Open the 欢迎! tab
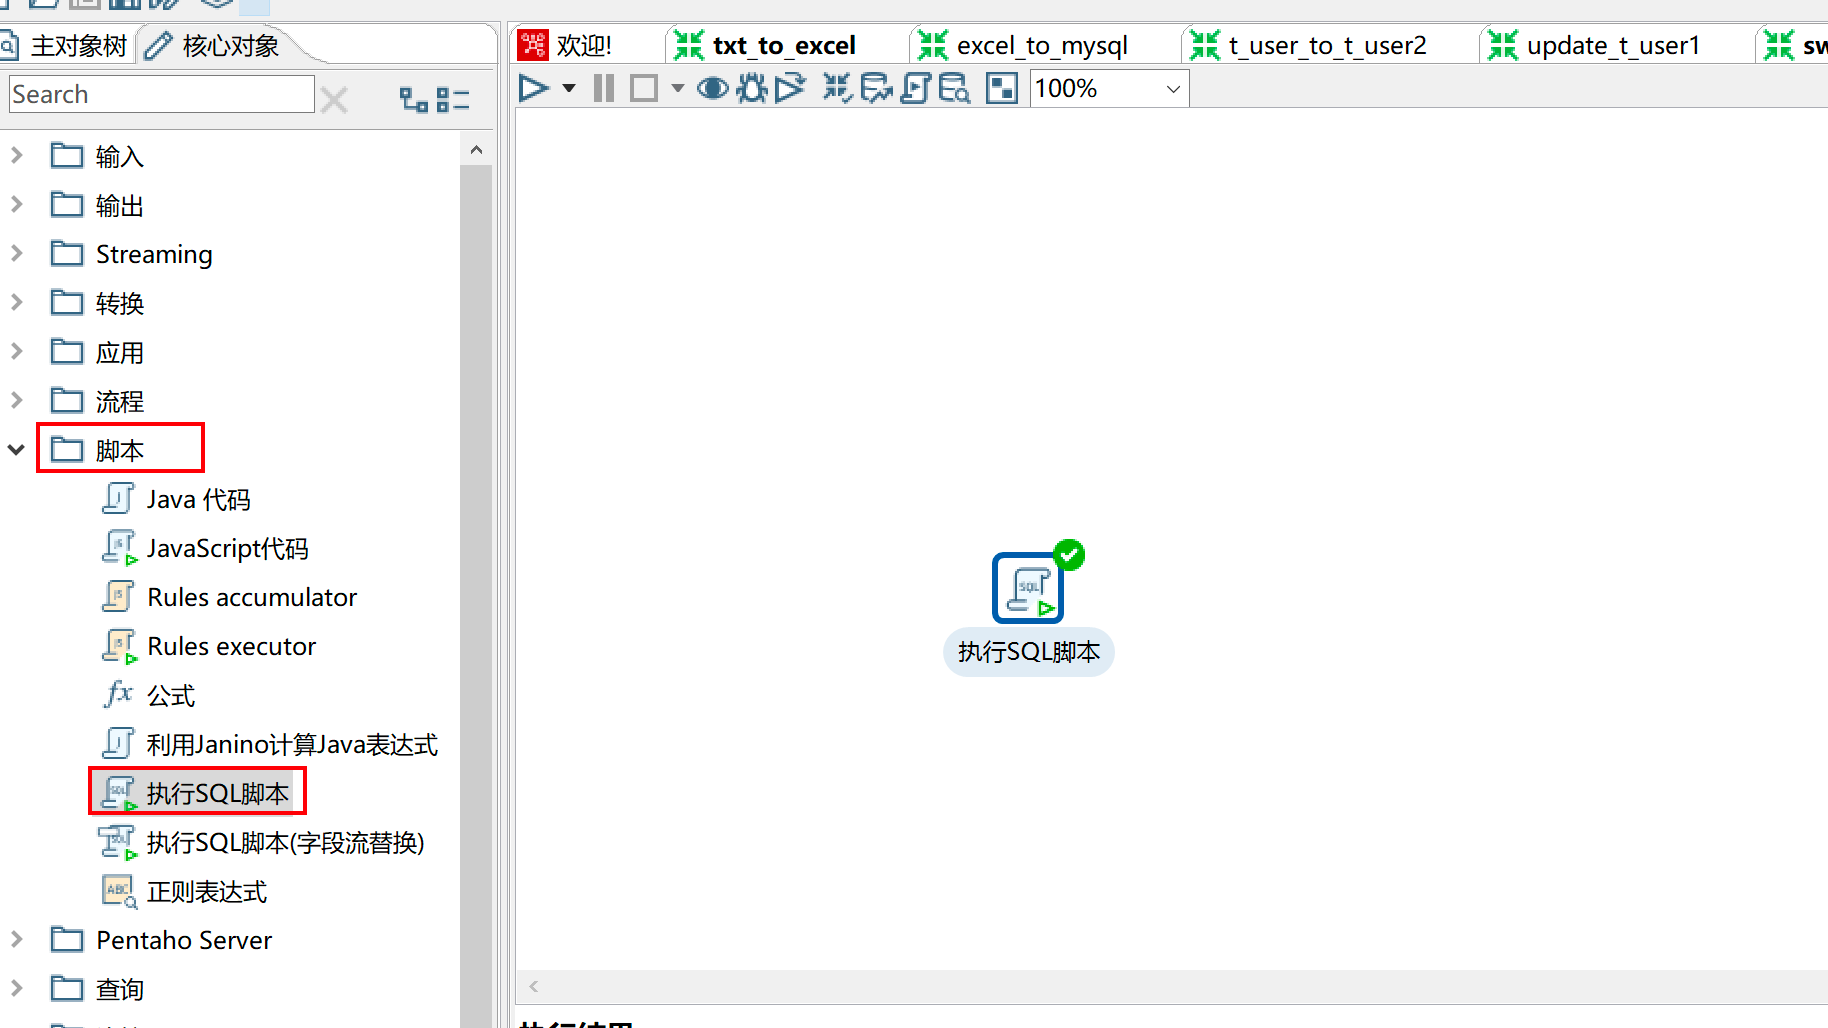 point(566,46)
